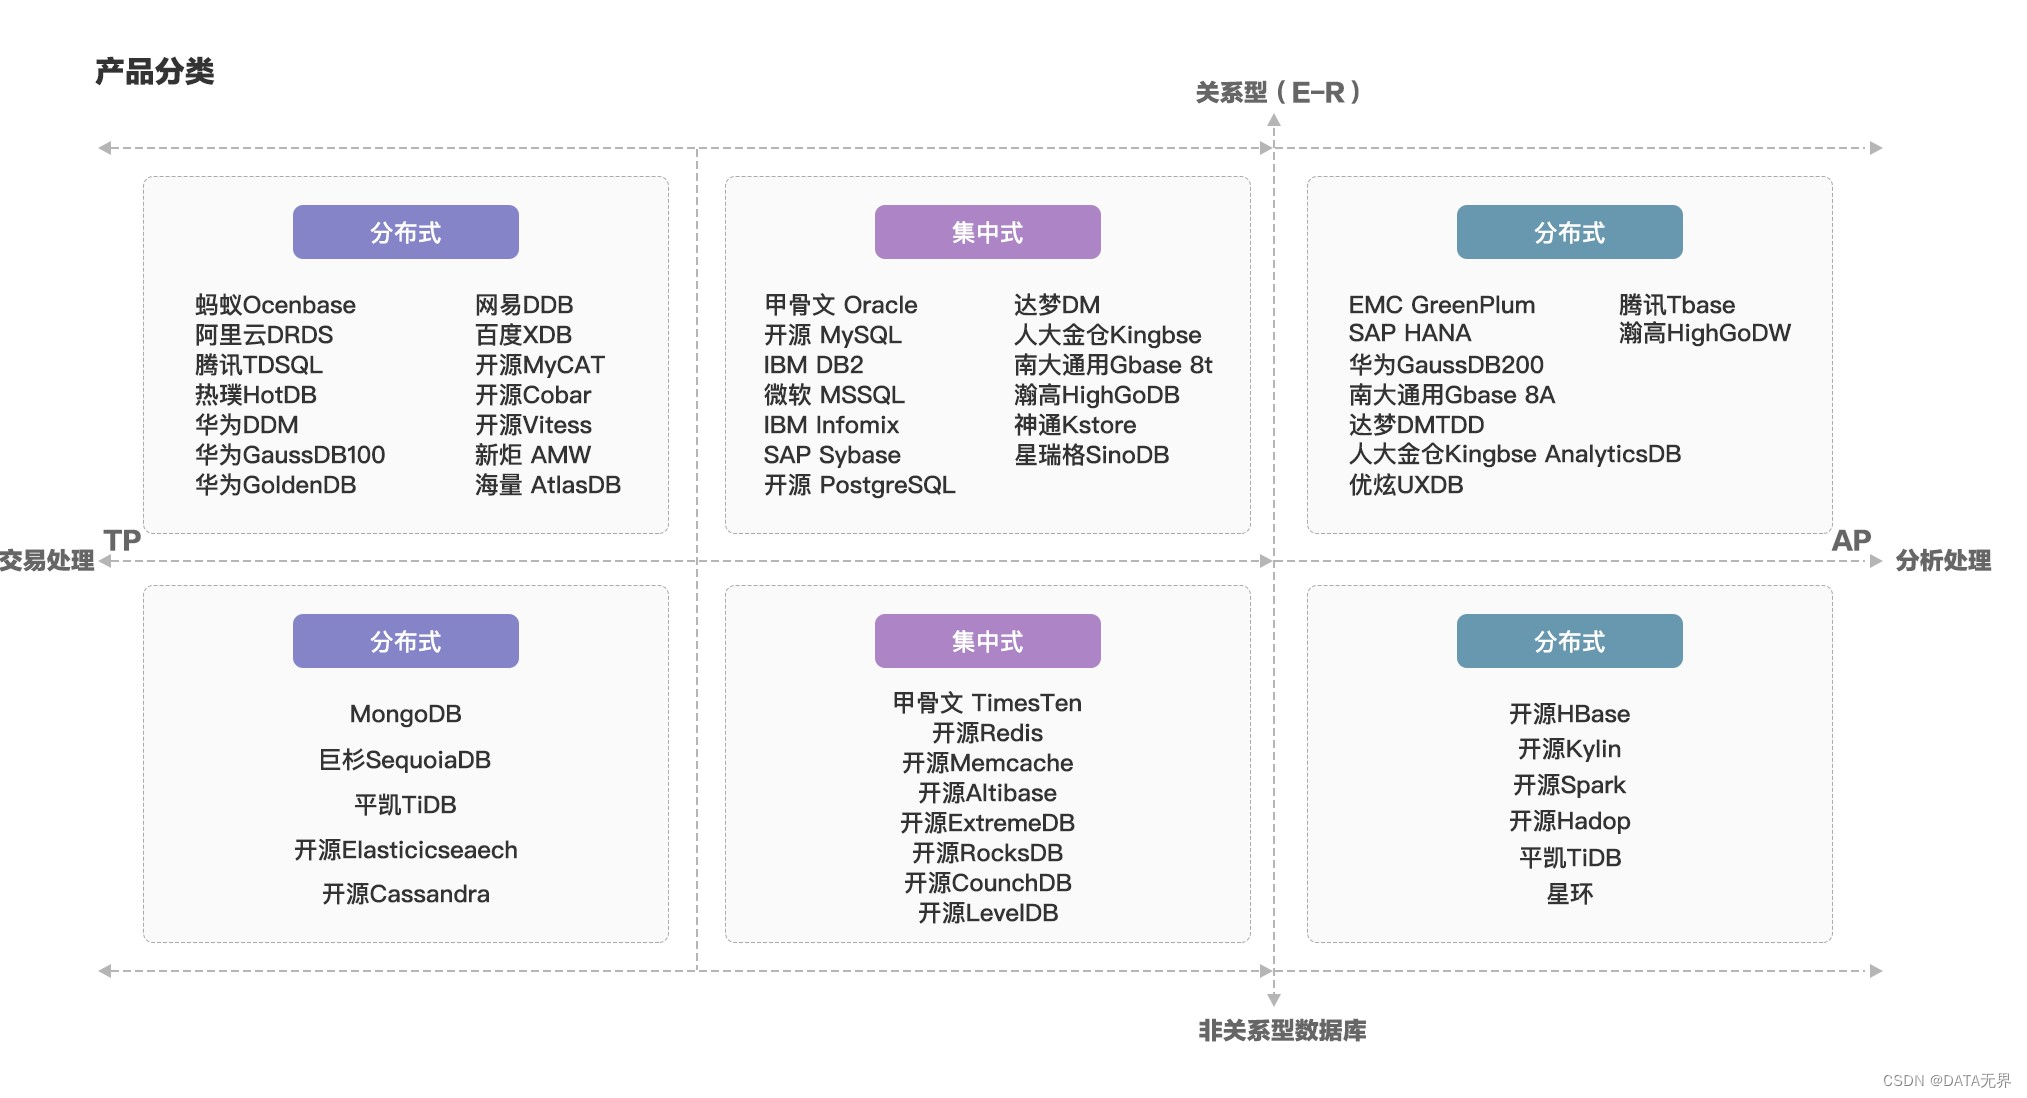This screenshot has width=2027, height=1098.
Task: Click 星瑞格SinoDB entry
Action: (1092, 455)
